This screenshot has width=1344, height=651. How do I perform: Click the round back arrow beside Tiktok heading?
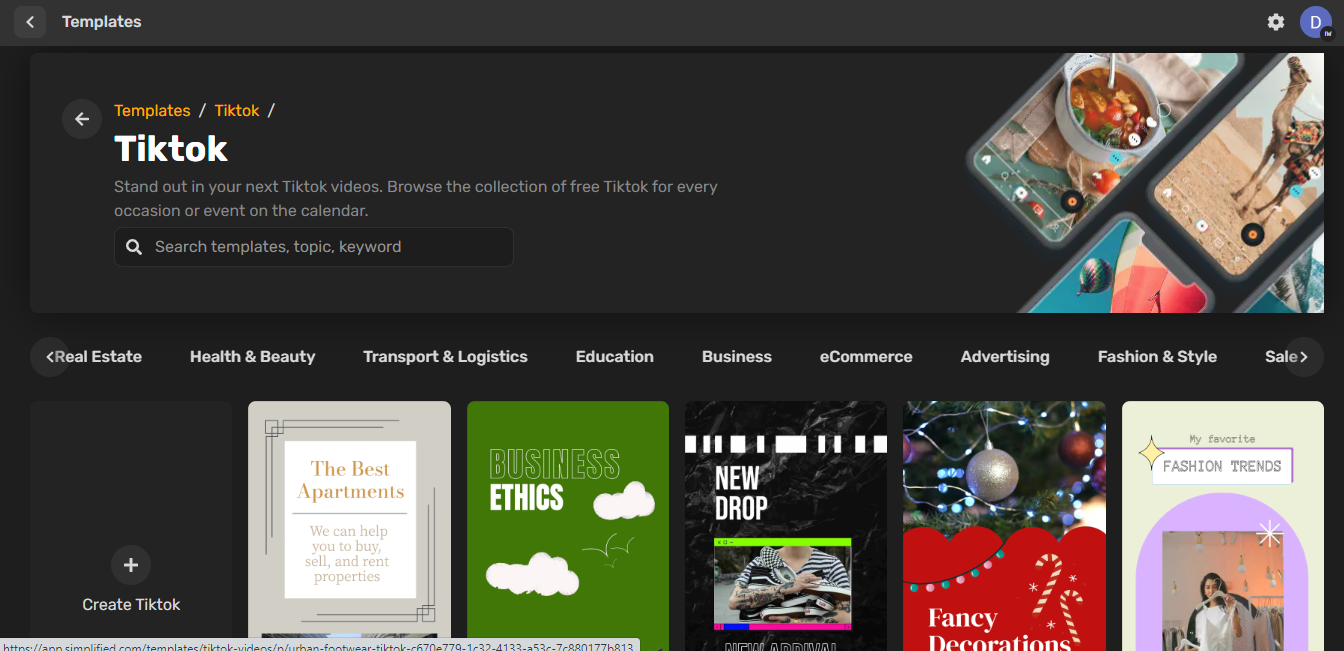pyautogui.click(x=82, y=119)
